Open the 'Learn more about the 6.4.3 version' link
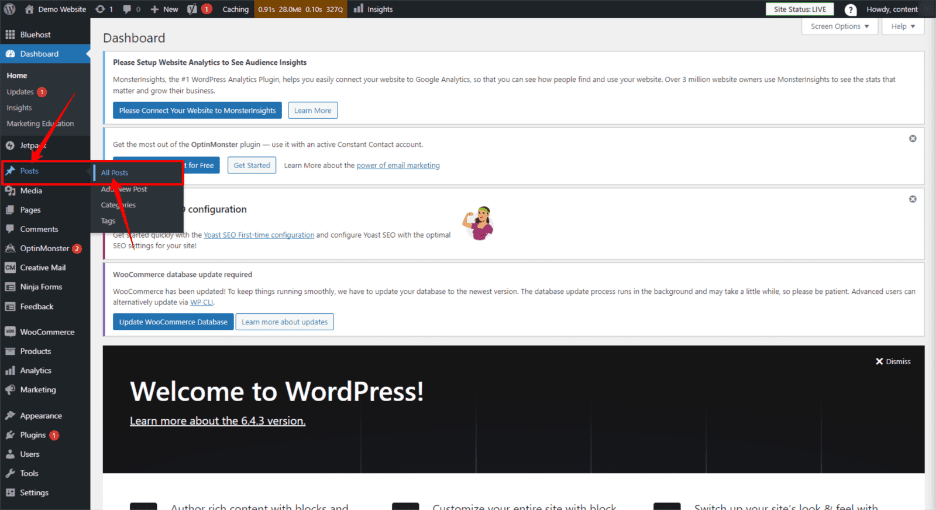The image size is (936, 510). click(x=218, y=421)
